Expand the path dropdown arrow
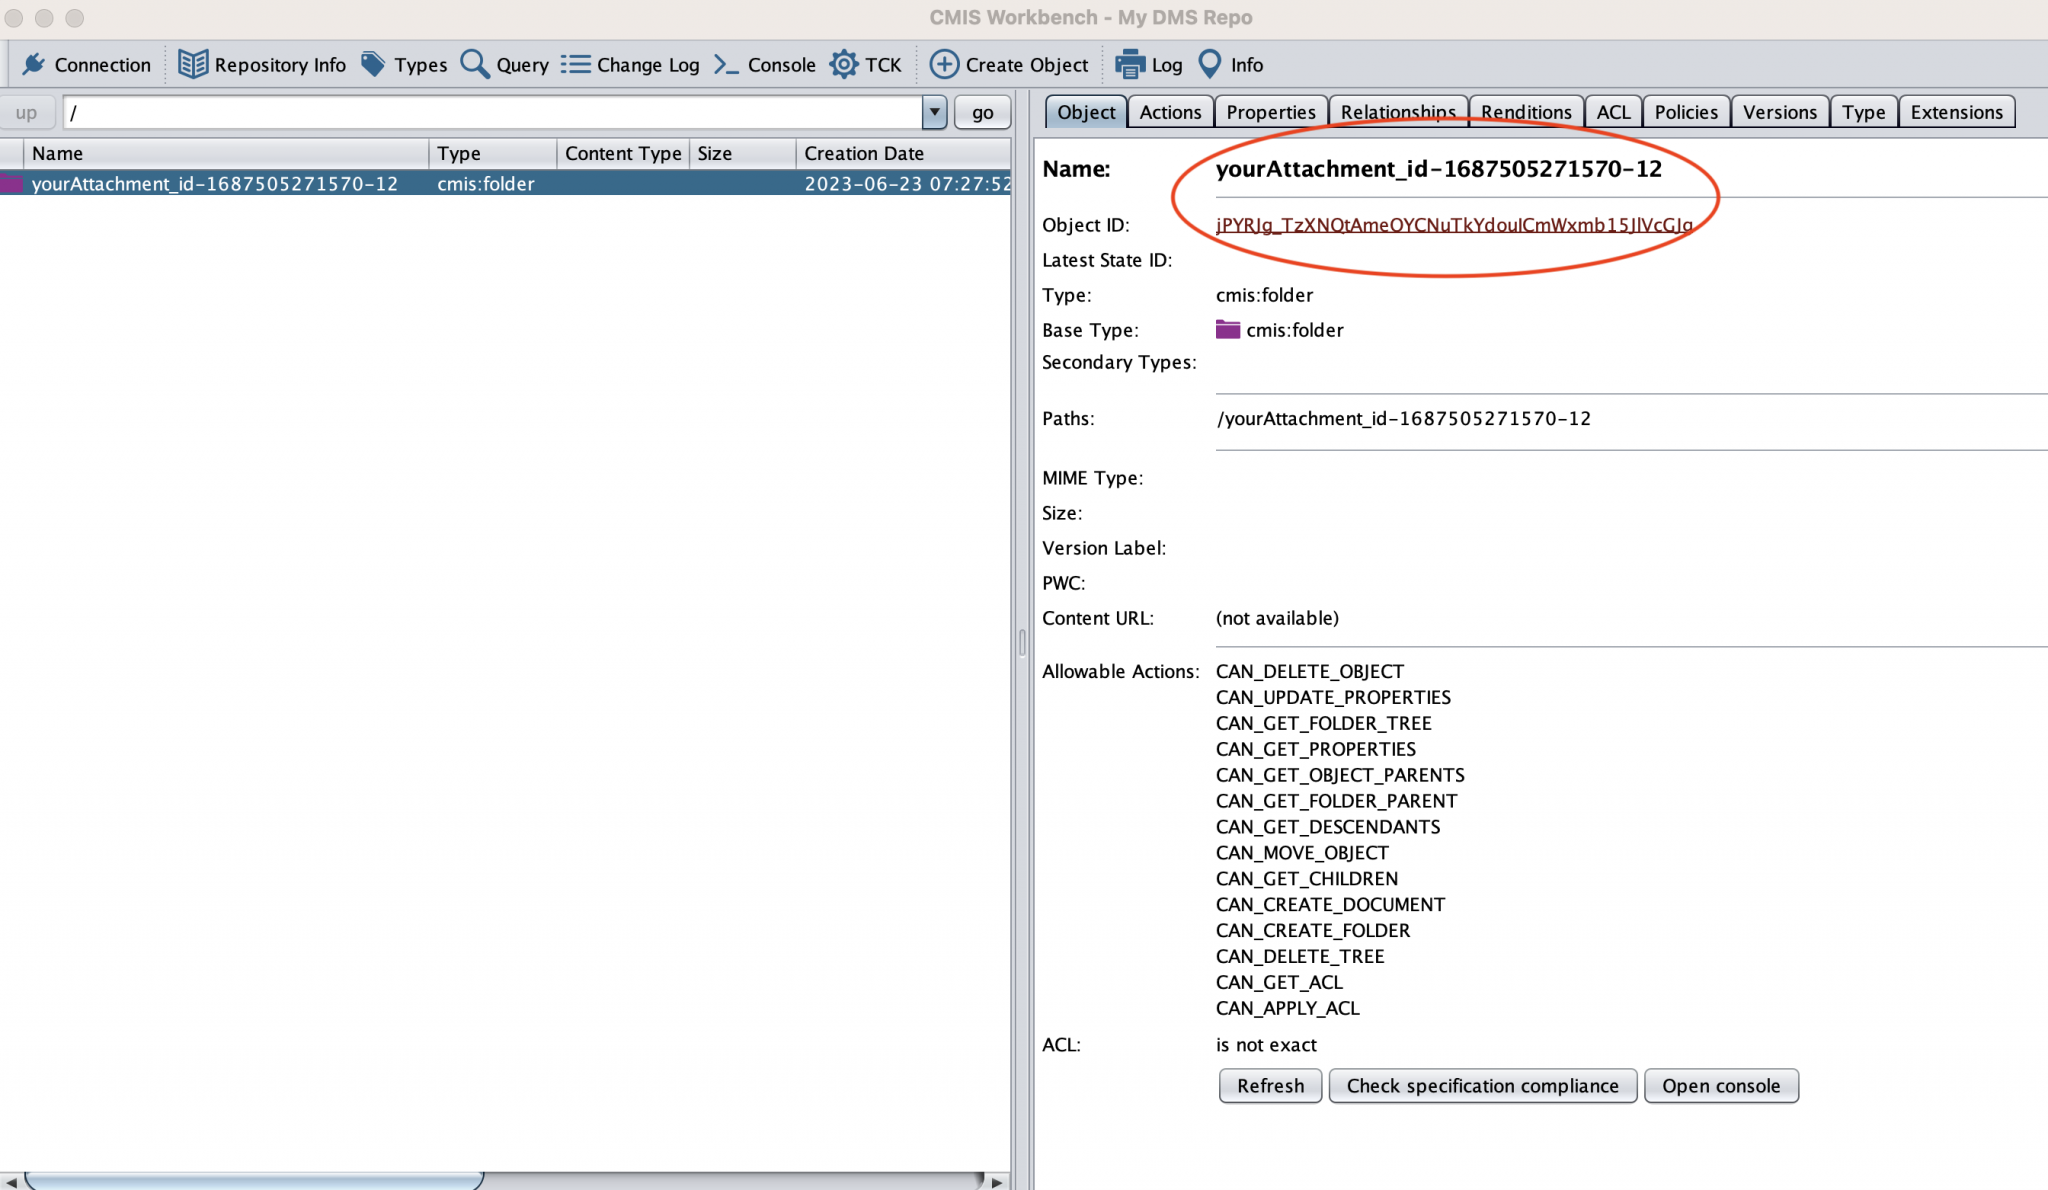This screenshot has height=1190, width=2048. [934, 112]
